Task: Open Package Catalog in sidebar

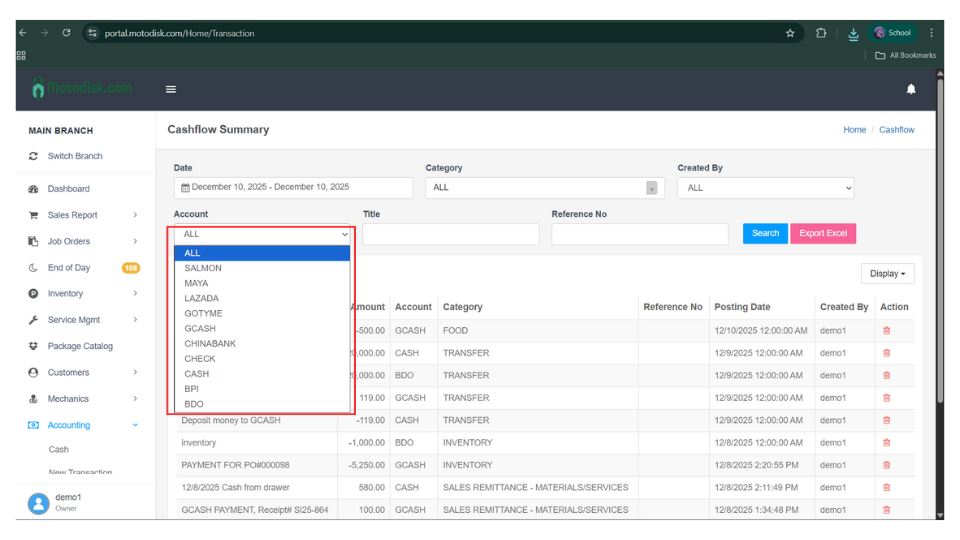Action: tap(80, 346)
